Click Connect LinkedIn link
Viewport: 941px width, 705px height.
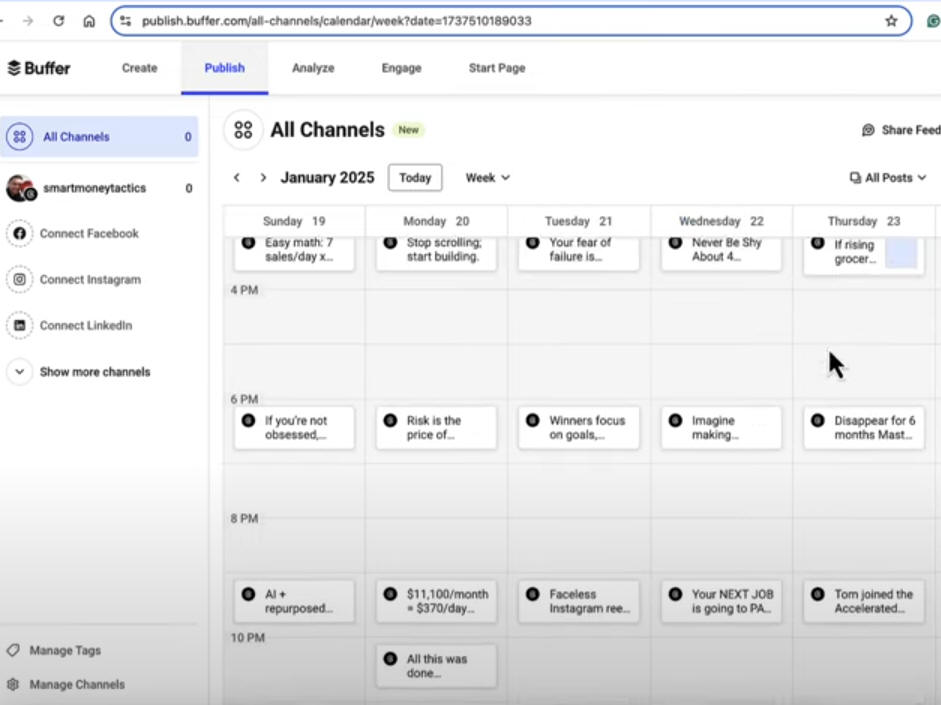[86, 326]
